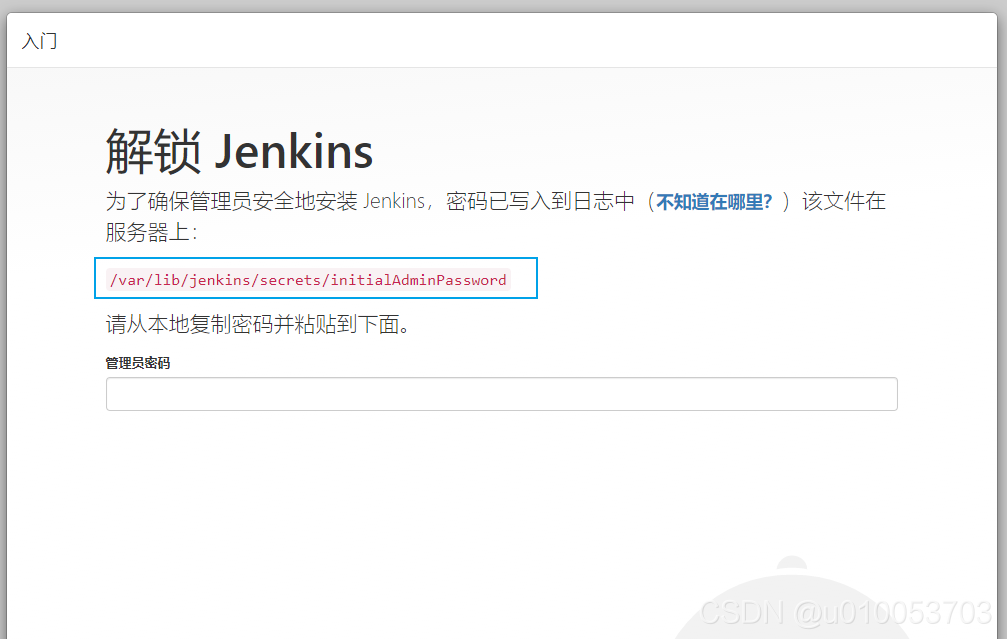
Task: Click the "入门" dialog header title
Action: tap(39, 41)
